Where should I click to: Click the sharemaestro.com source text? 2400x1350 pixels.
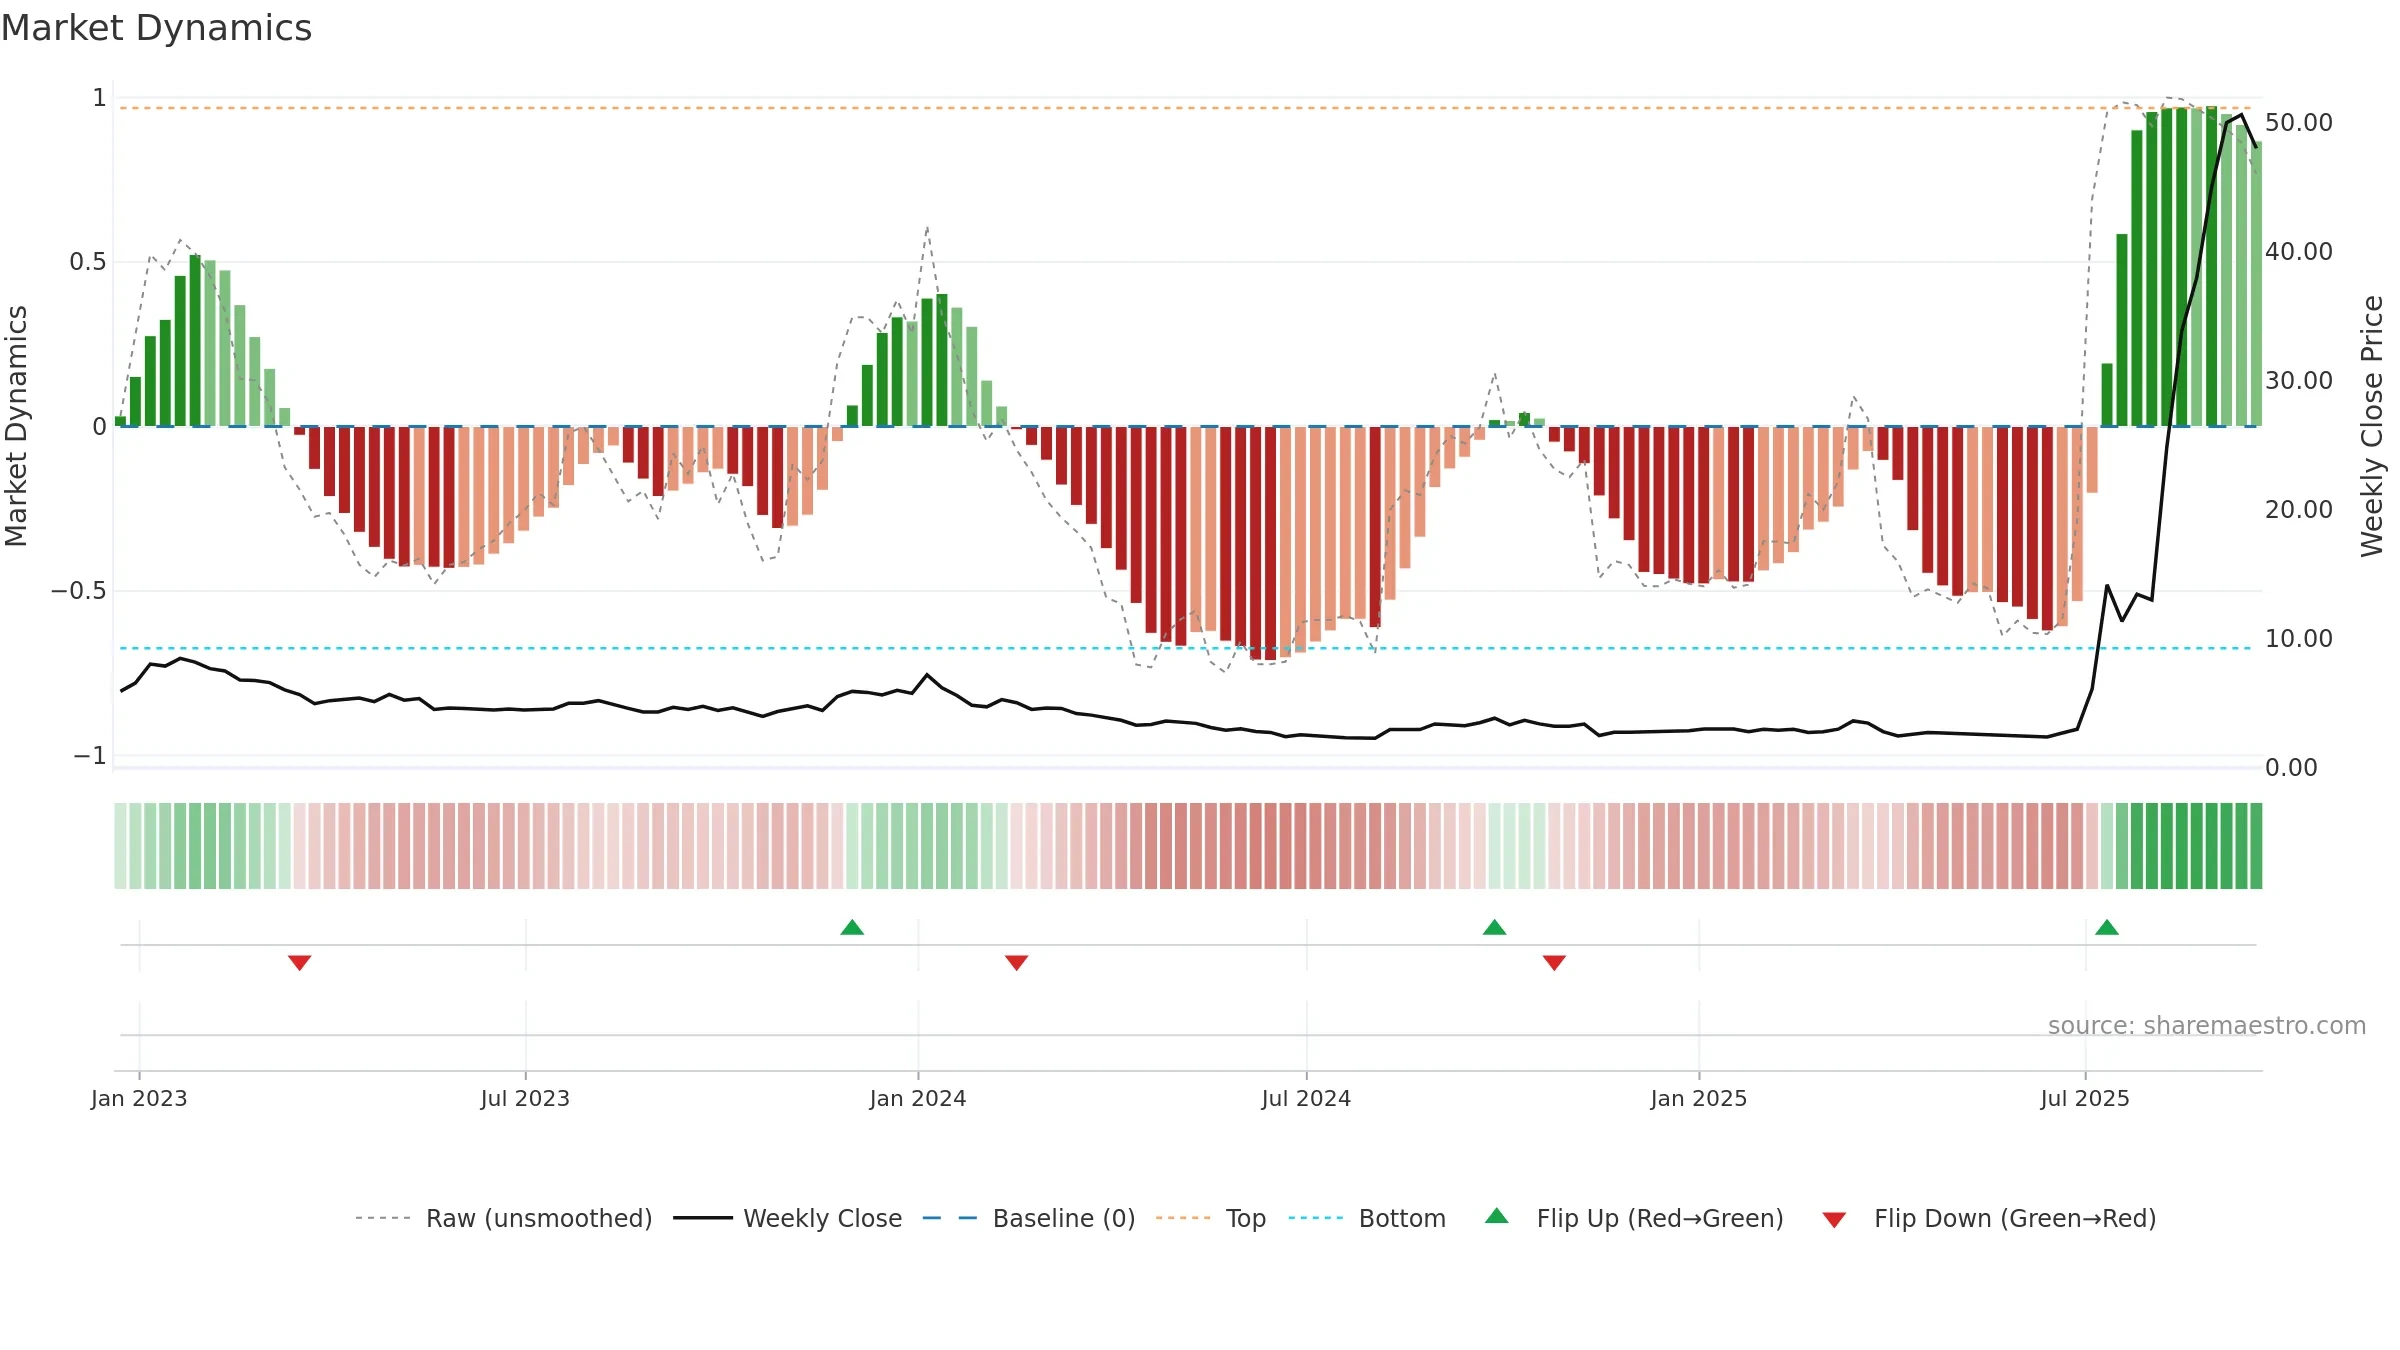pyautogui.click(x=2206, y=1025)
